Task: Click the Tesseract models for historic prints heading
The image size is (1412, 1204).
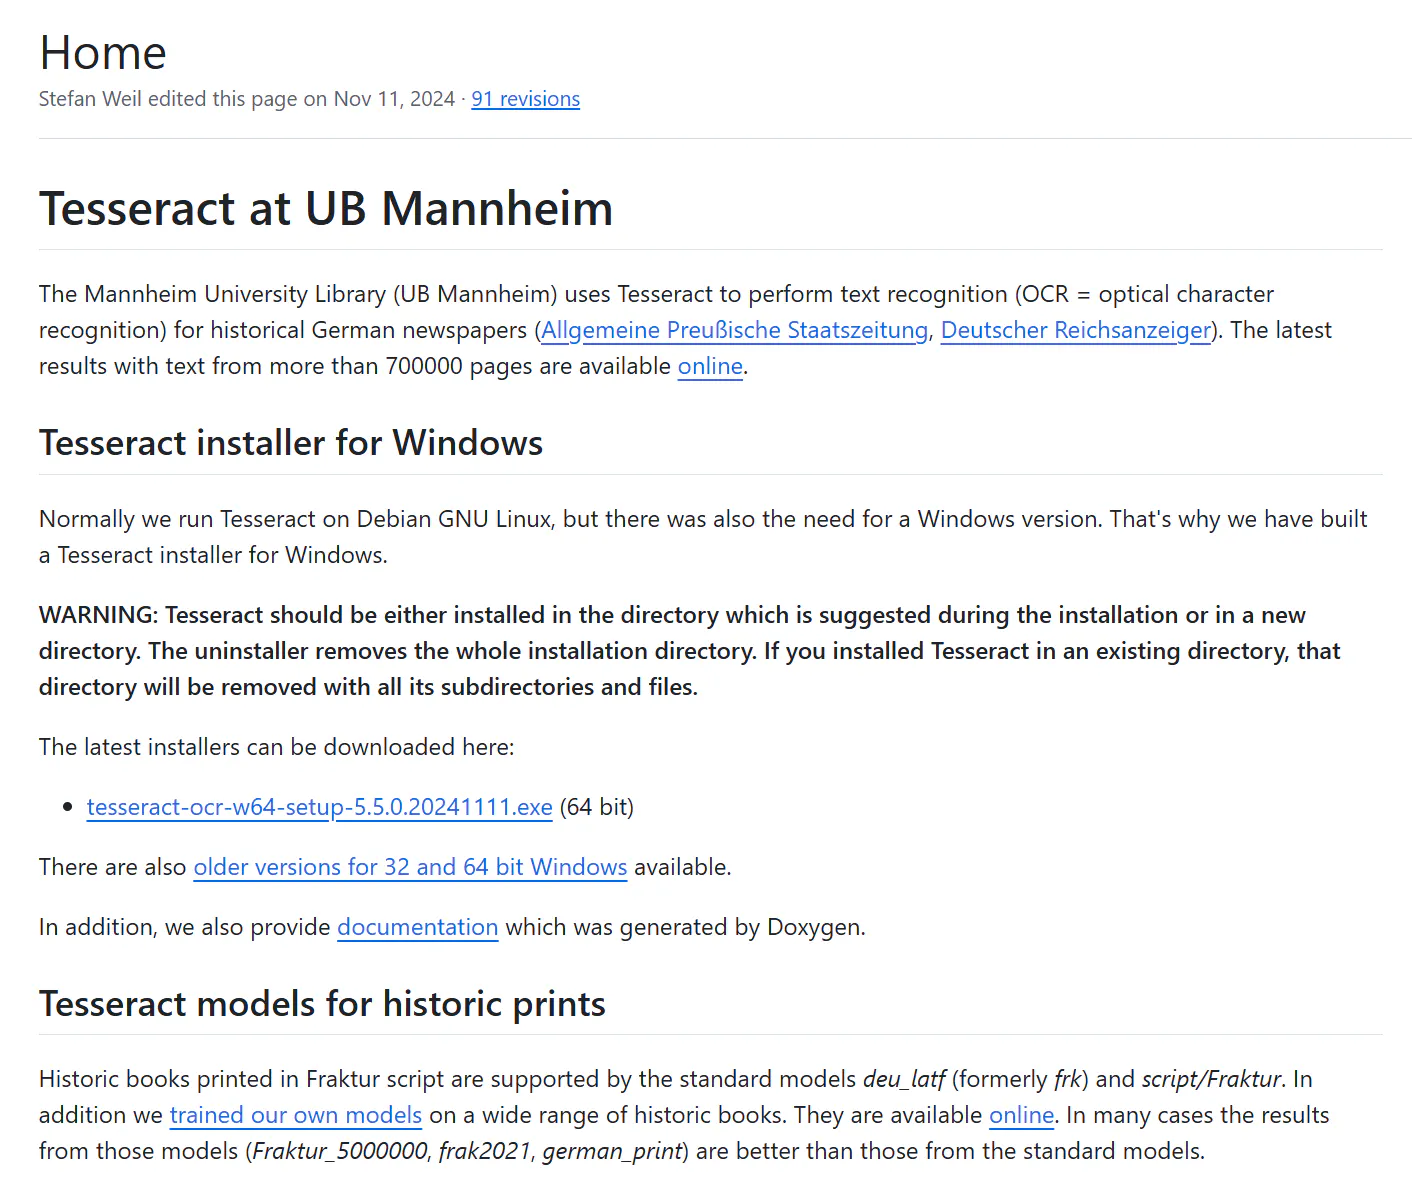Action: [x=322, y=1004]
